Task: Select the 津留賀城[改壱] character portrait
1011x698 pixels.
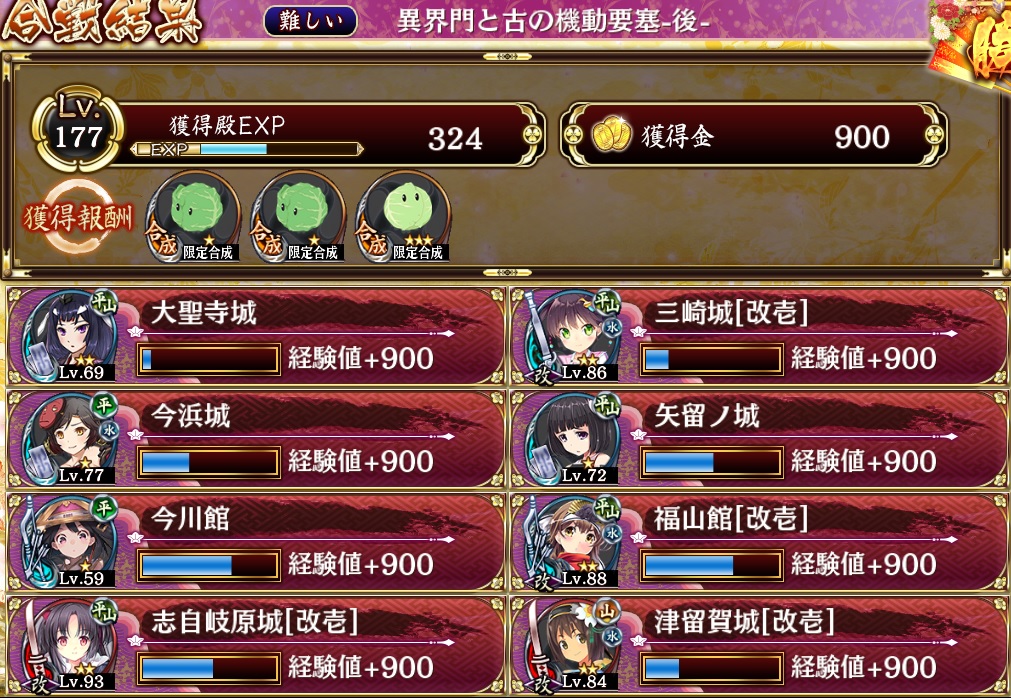Action: 573,645
